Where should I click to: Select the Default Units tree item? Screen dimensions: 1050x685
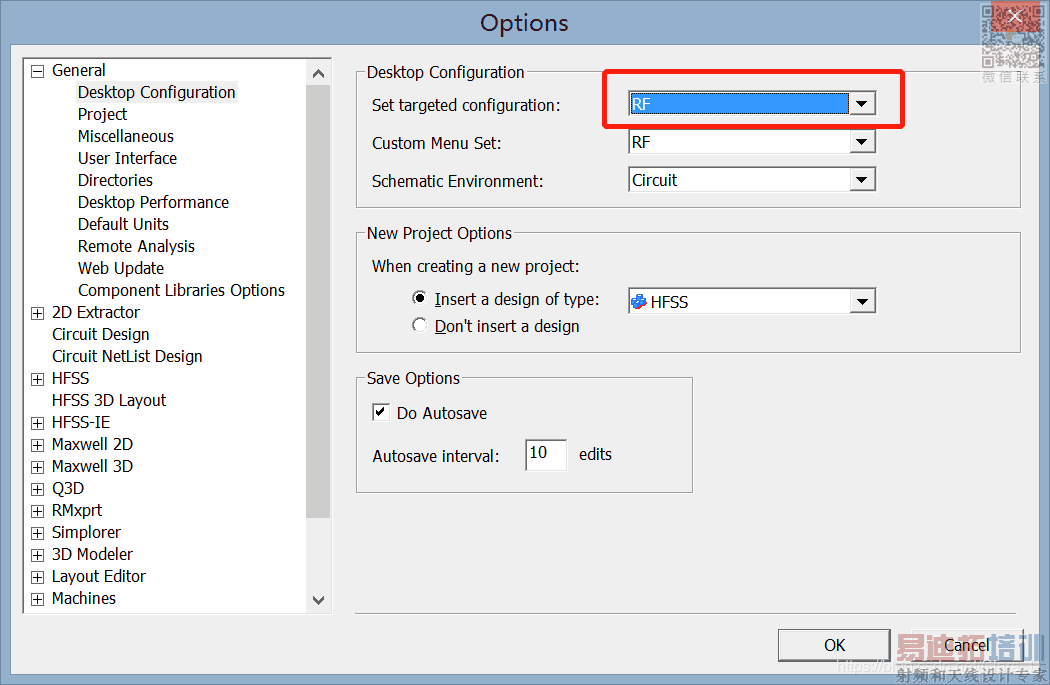[x=123, y=224]
